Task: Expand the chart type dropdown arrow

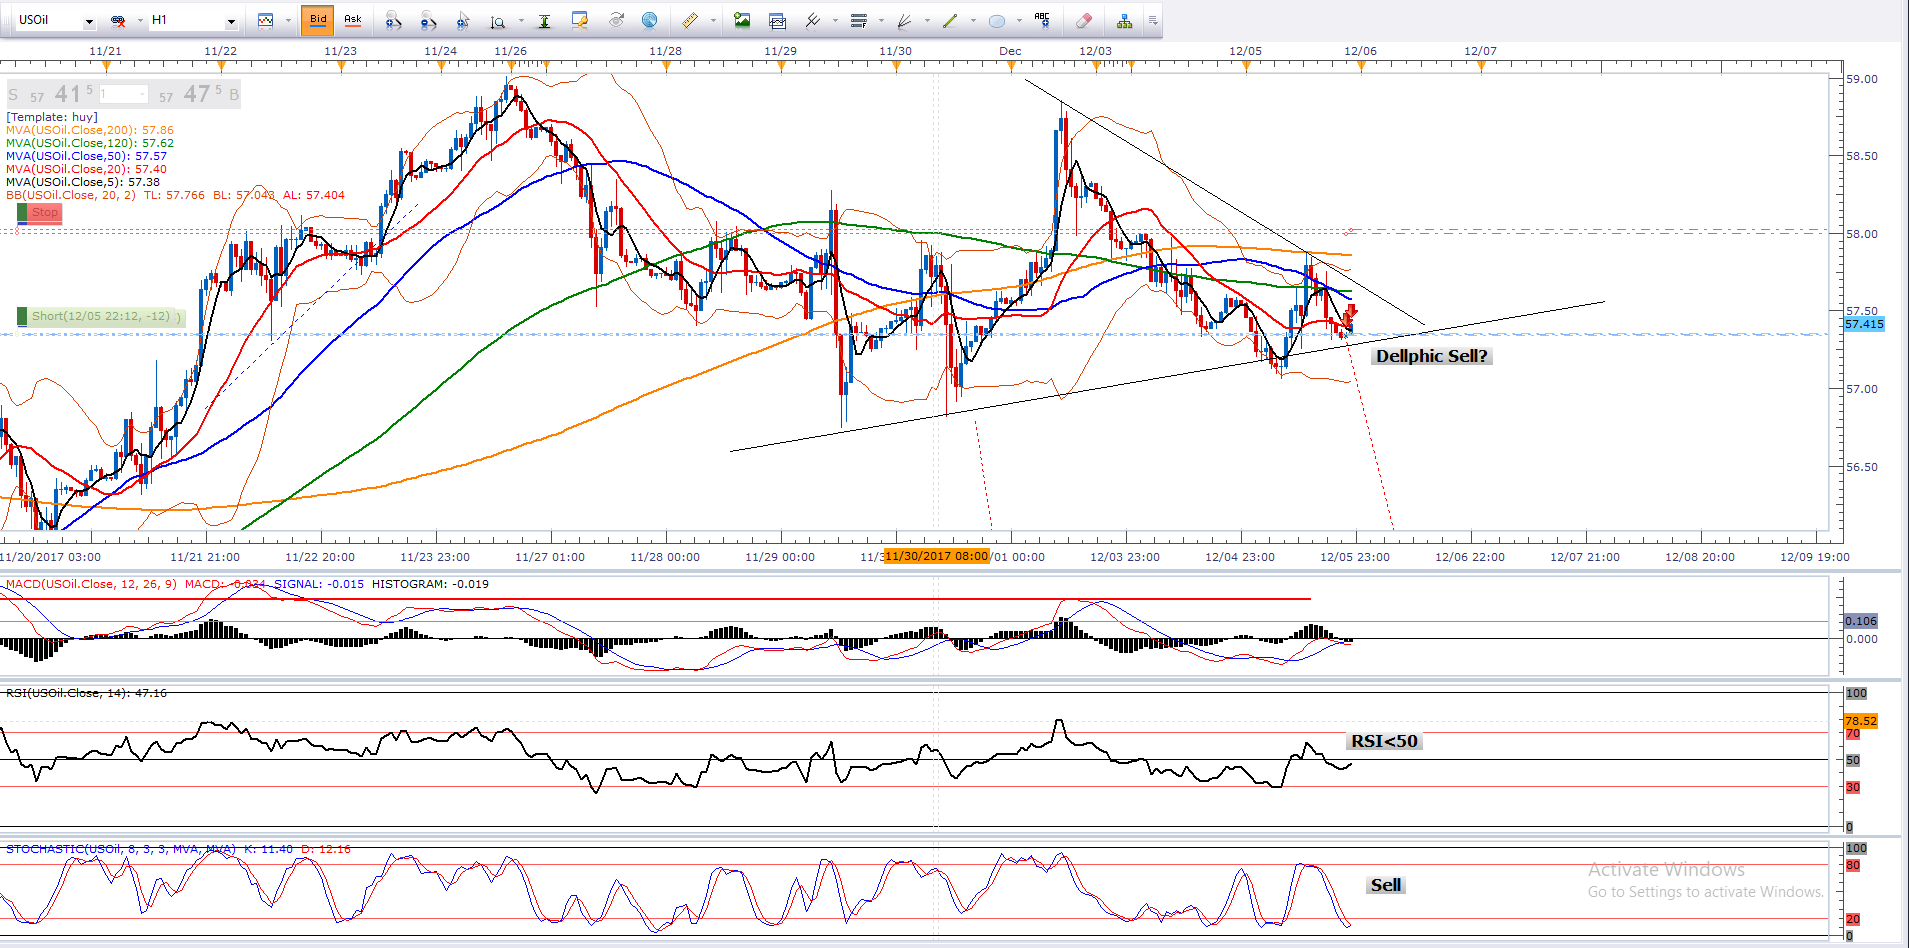Action: pyautogui.click(x=288, y=20)
